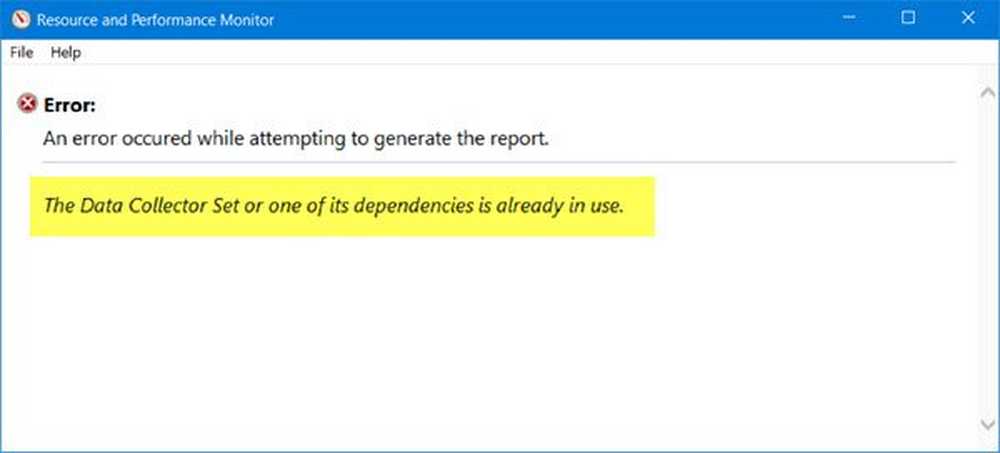The width and height of the screenshot is (1000, 453).
Task: Click the Resource and Performance Monitor title icon
Action: [x=20, y=20]
